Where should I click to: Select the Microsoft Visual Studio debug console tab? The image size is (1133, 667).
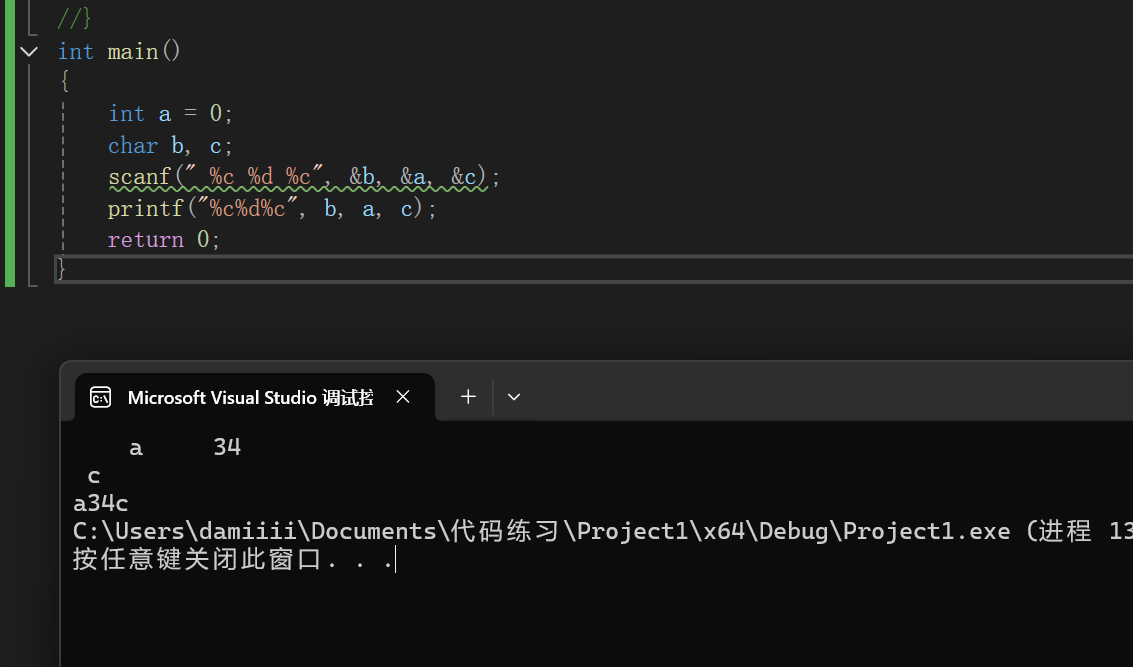(x=255, y=397)
